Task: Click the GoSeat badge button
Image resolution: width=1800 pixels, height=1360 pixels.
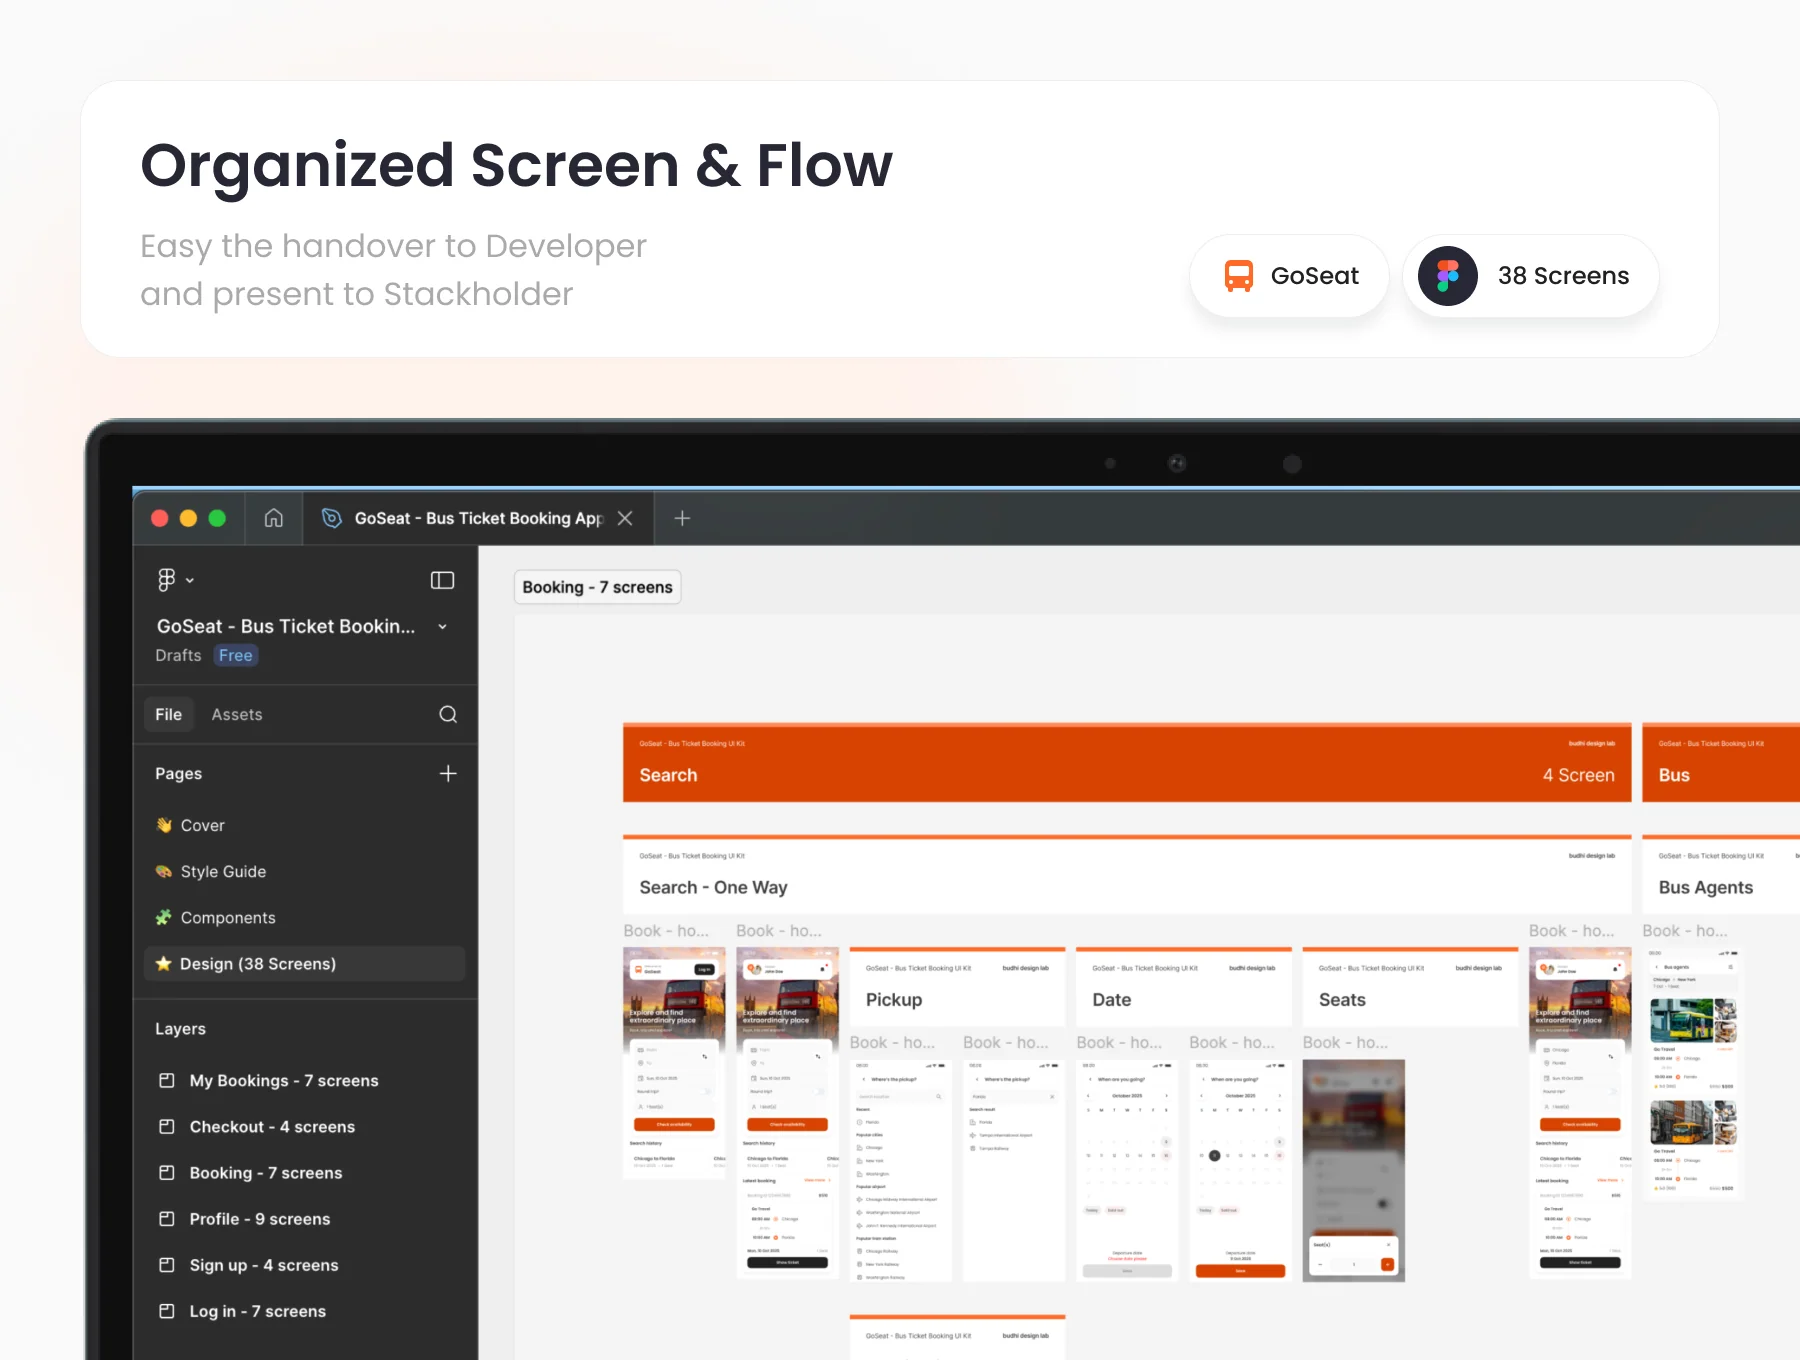Action: [1289, 276]
